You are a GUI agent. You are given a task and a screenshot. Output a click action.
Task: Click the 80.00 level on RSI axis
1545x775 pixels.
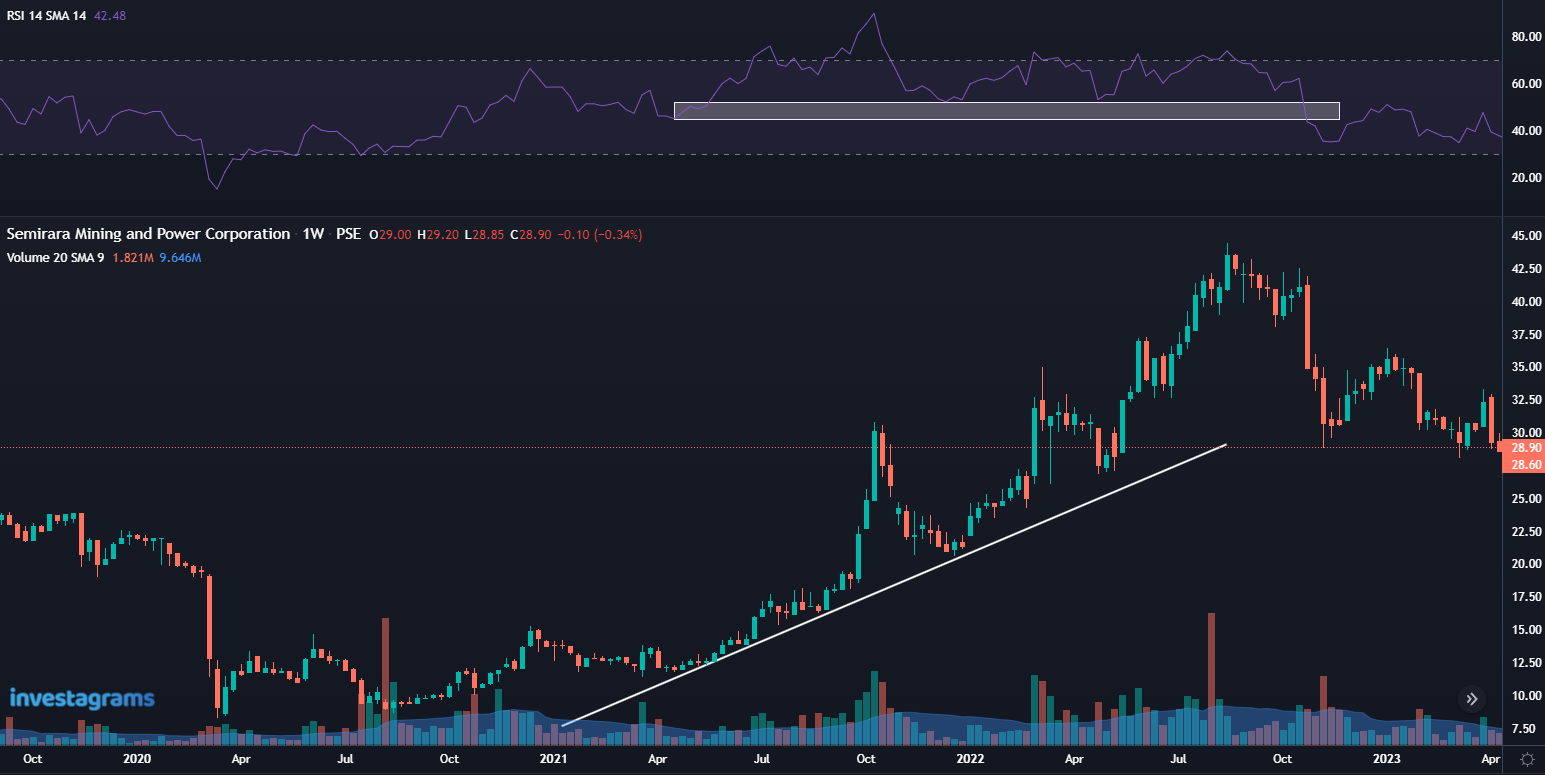pos(1525,37)
